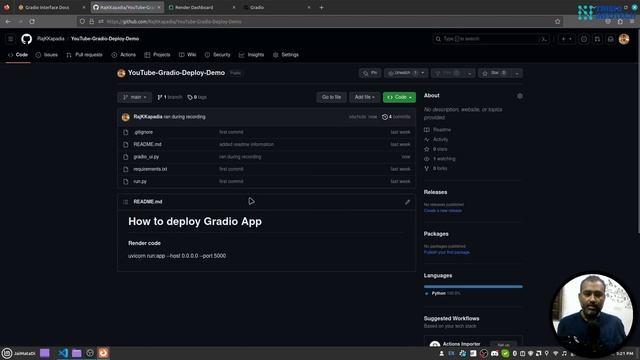This screenshot has height=360, width=640.
Task: Open the 0 tags link
Action: pyautogui.click(x=197, y=97)
